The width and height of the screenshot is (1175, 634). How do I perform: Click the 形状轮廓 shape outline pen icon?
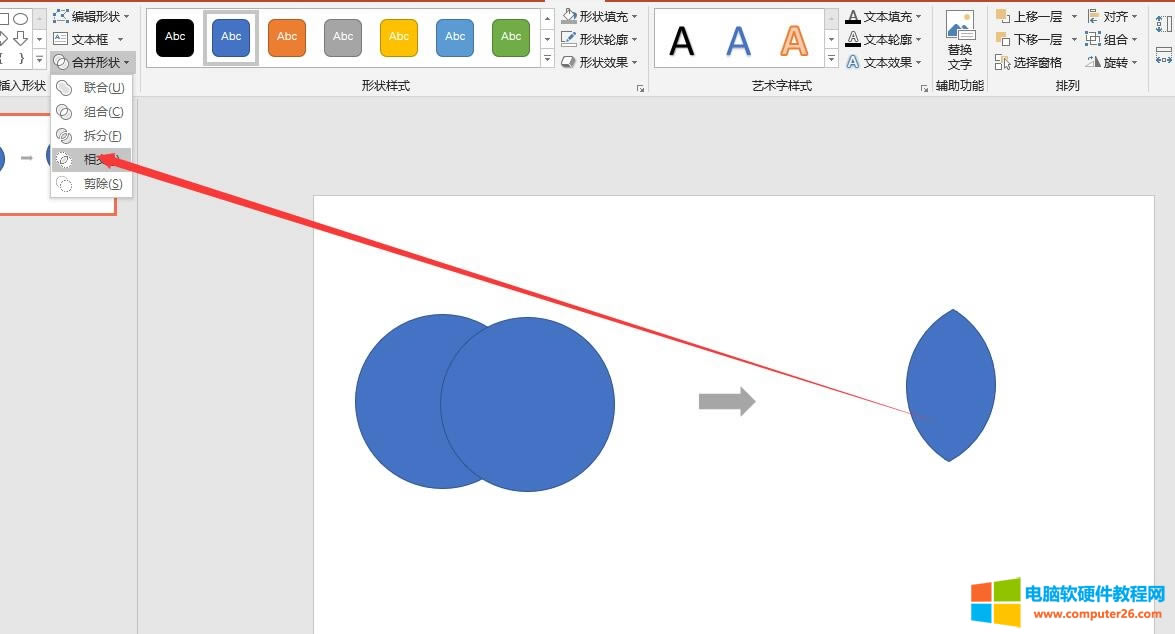pyautogui.click(x=569, y=39)
